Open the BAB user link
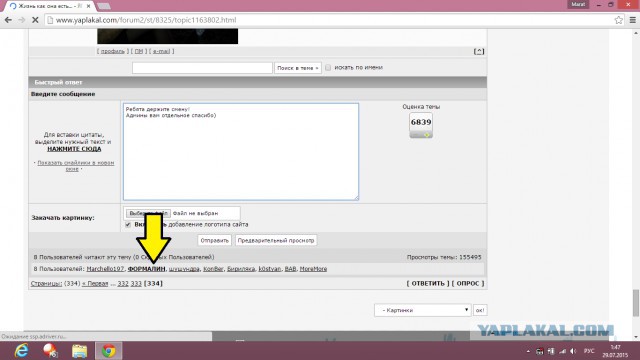This screenshot has height=360, width=640. click(x=290, y=269)
